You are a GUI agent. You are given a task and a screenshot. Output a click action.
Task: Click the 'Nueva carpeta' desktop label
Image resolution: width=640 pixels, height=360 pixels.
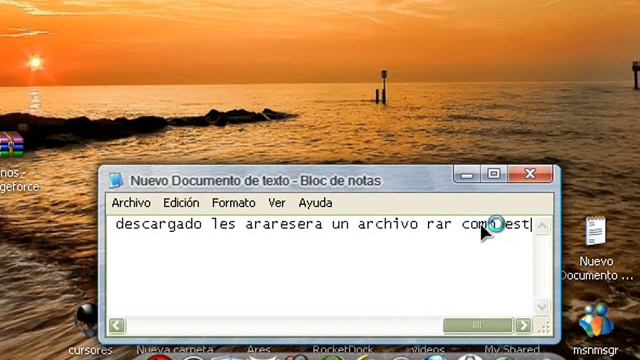click(175, 350)
